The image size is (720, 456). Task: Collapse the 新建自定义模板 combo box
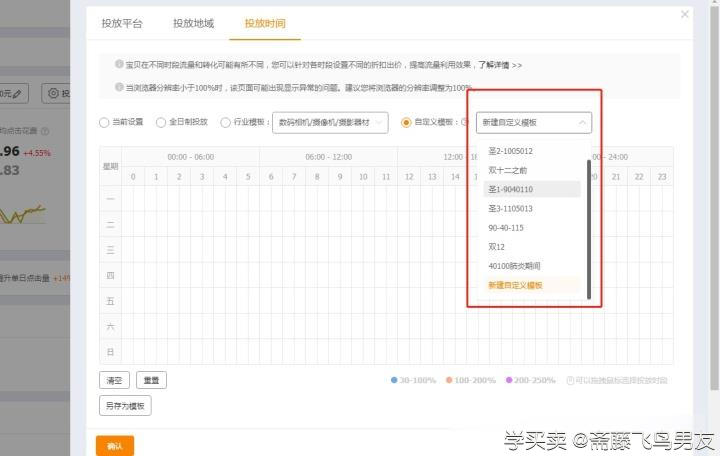pyautogui.click(x=534, y=123)
